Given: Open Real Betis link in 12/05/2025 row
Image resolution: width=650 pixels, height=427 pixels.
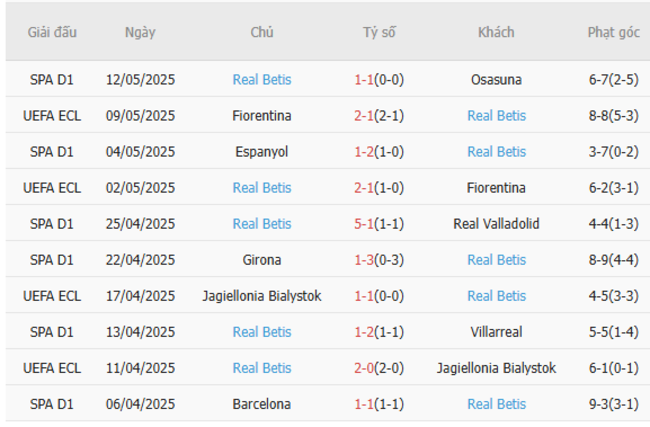Looking at the screenshot, I should tap(262, 80).
